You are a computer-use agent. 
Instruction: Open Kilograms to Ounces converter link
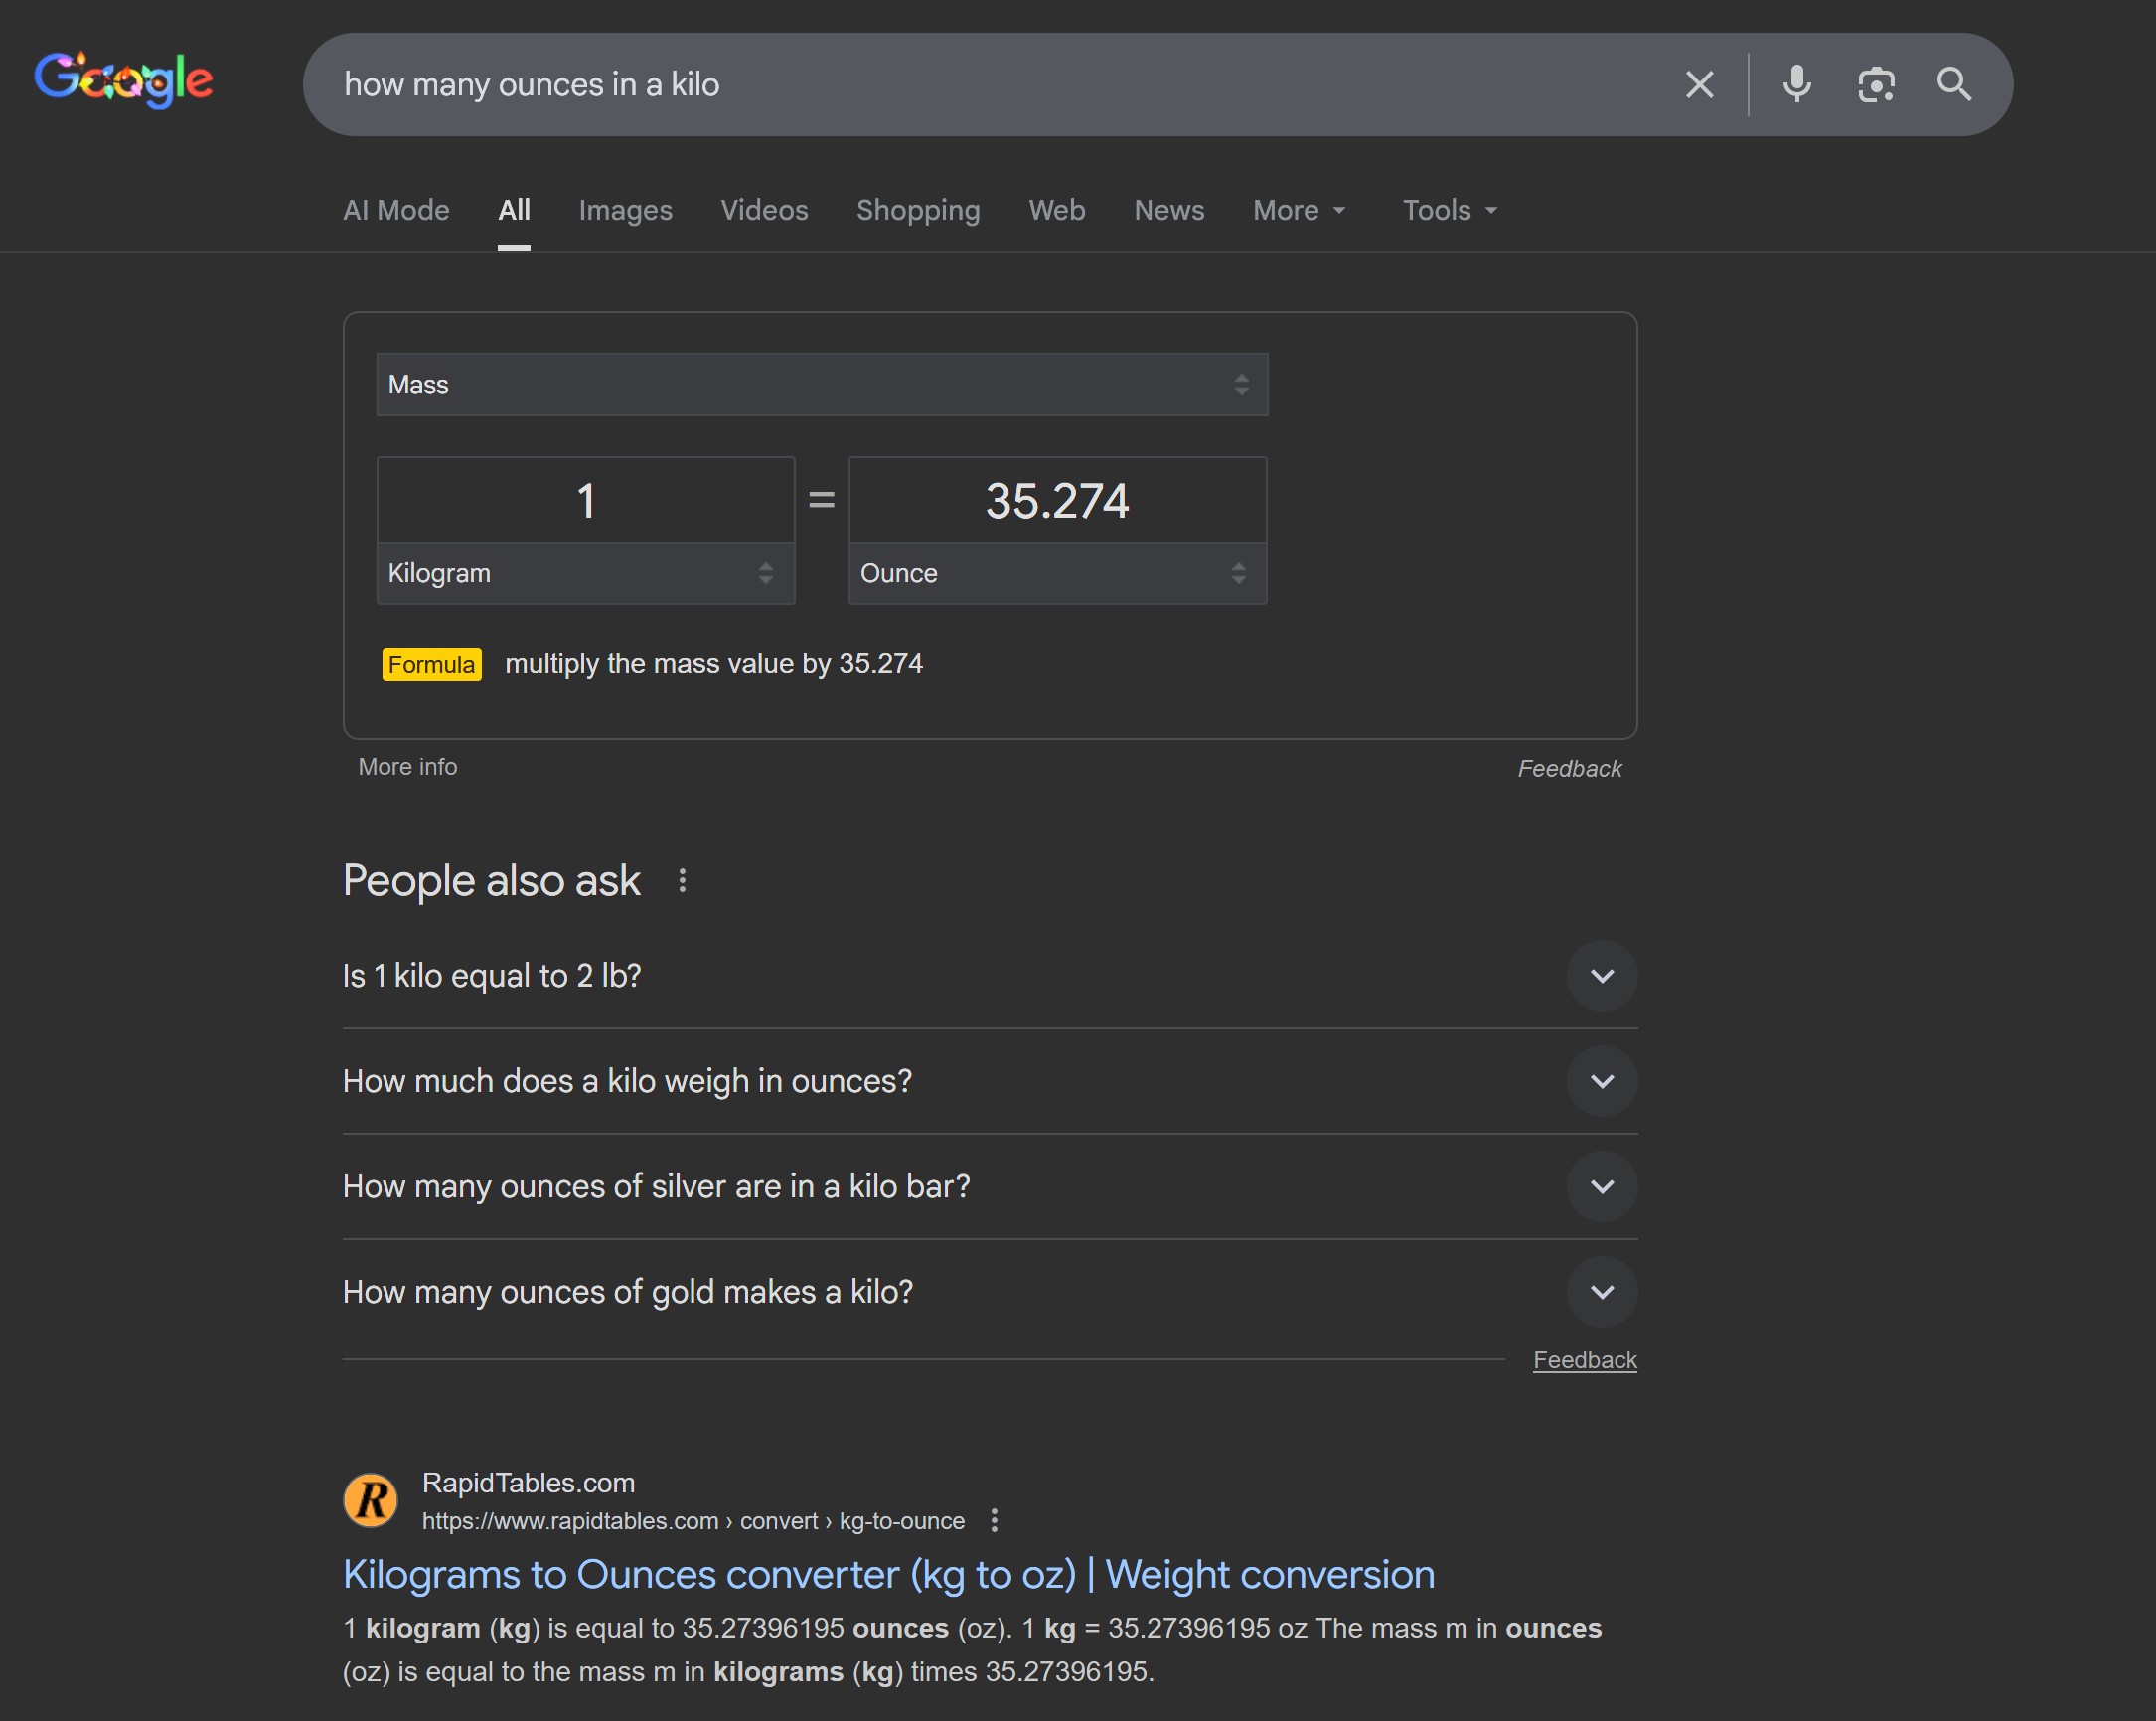888,1575
